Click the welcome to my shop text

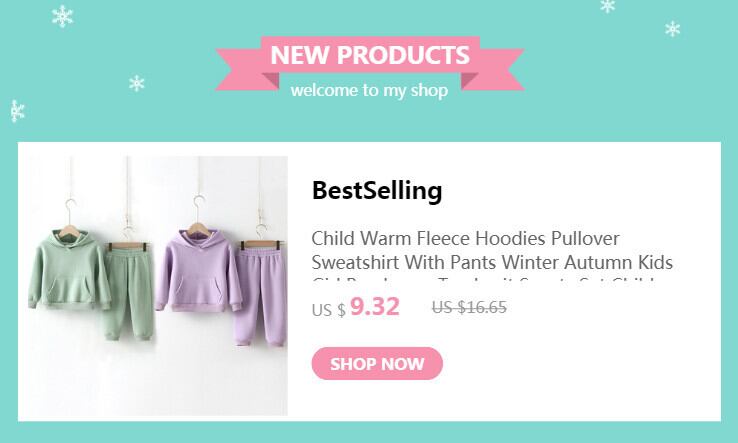tap(369, 90)
